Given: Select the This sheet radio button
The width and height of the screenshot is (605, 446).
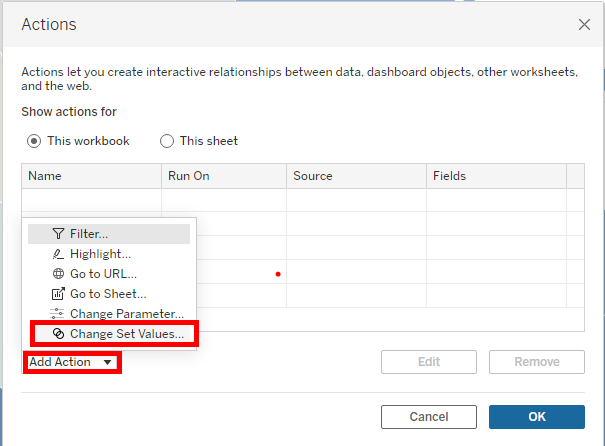Looking at the screenshot, I should coord(167,141).
